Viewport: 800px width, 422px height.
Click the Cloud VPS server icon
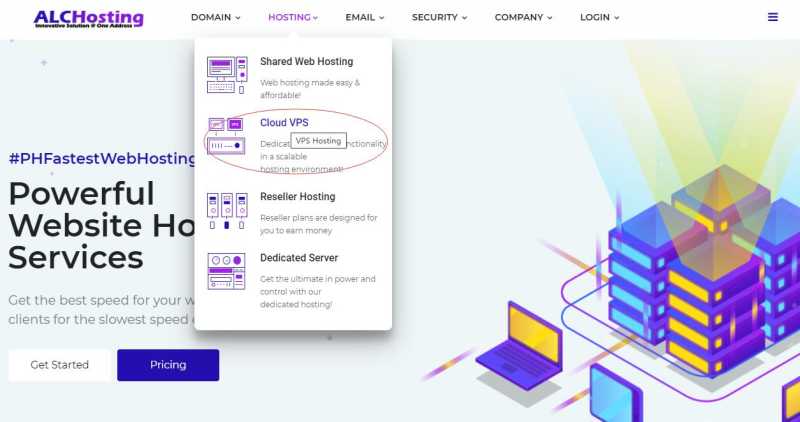(227, 136)
